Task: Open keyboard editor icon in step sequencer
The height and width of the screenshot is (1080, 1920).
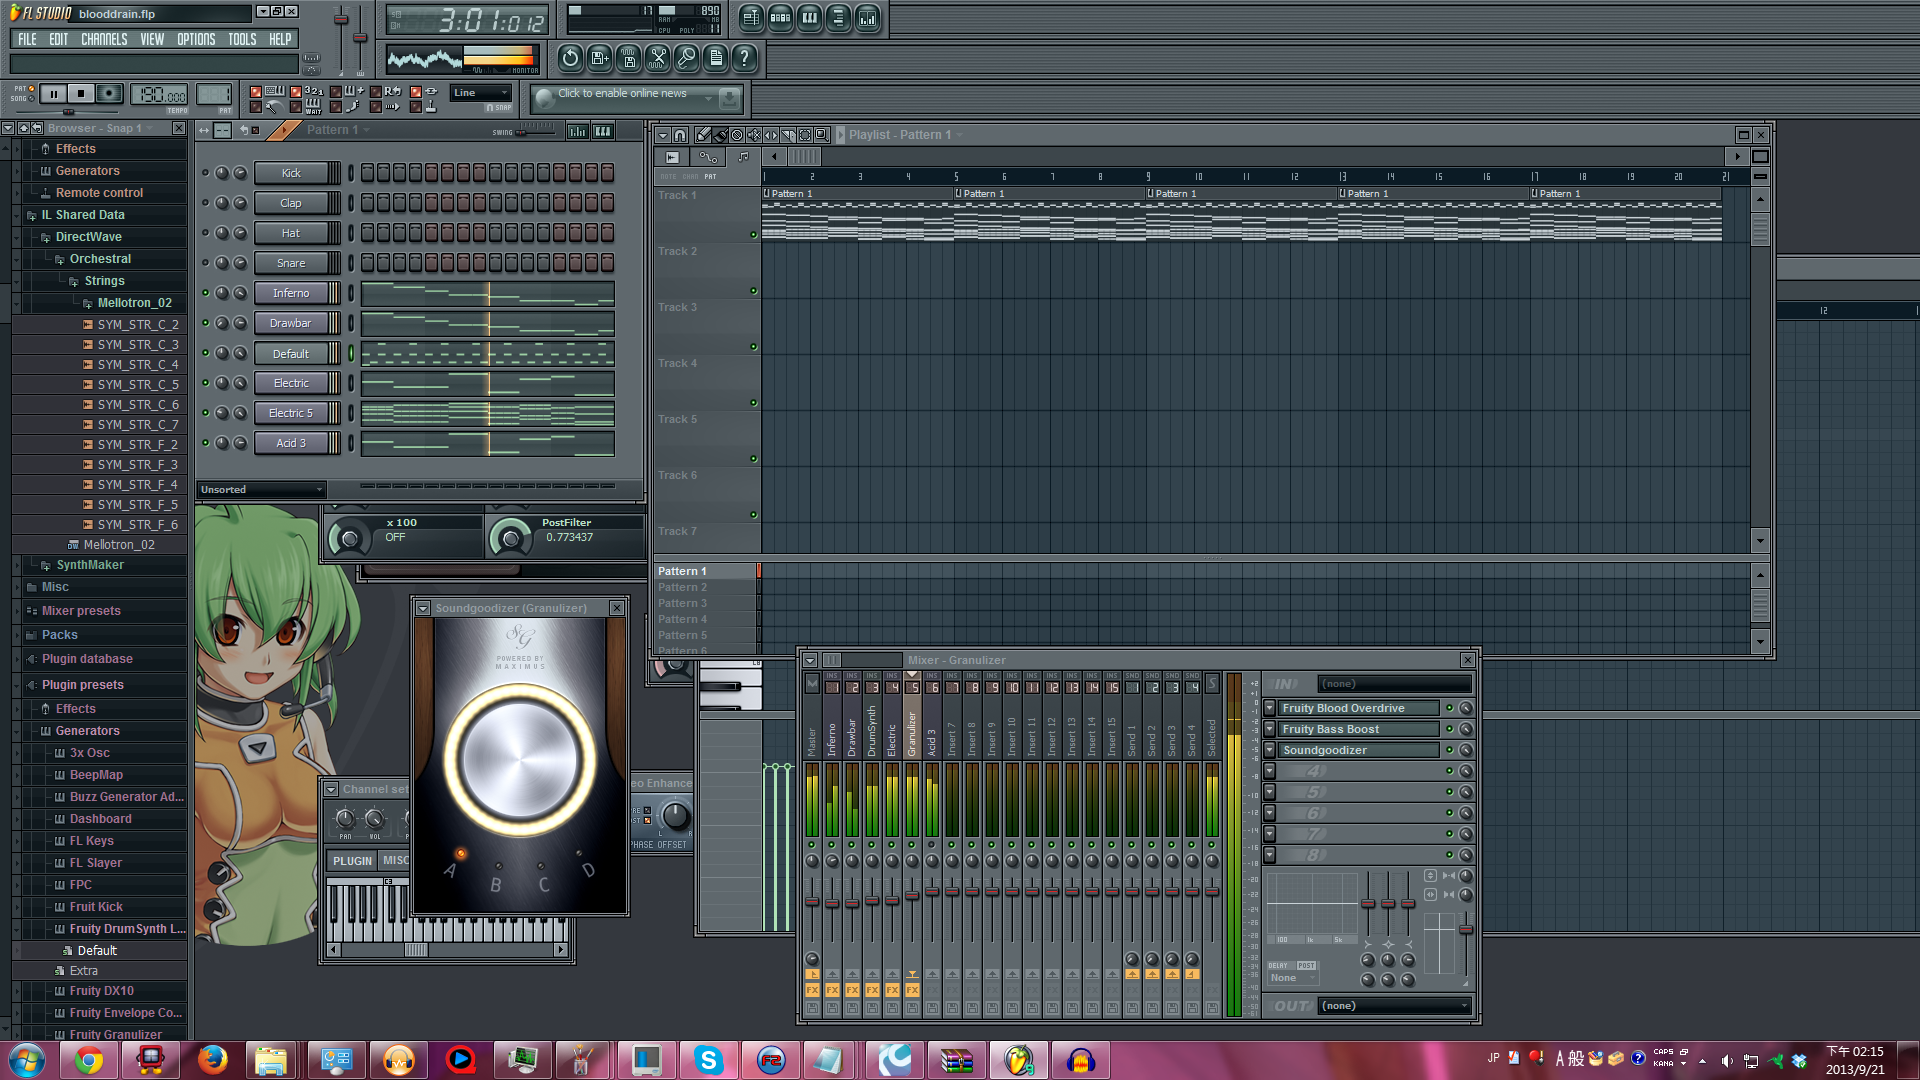Action: (x=602, y=131)
